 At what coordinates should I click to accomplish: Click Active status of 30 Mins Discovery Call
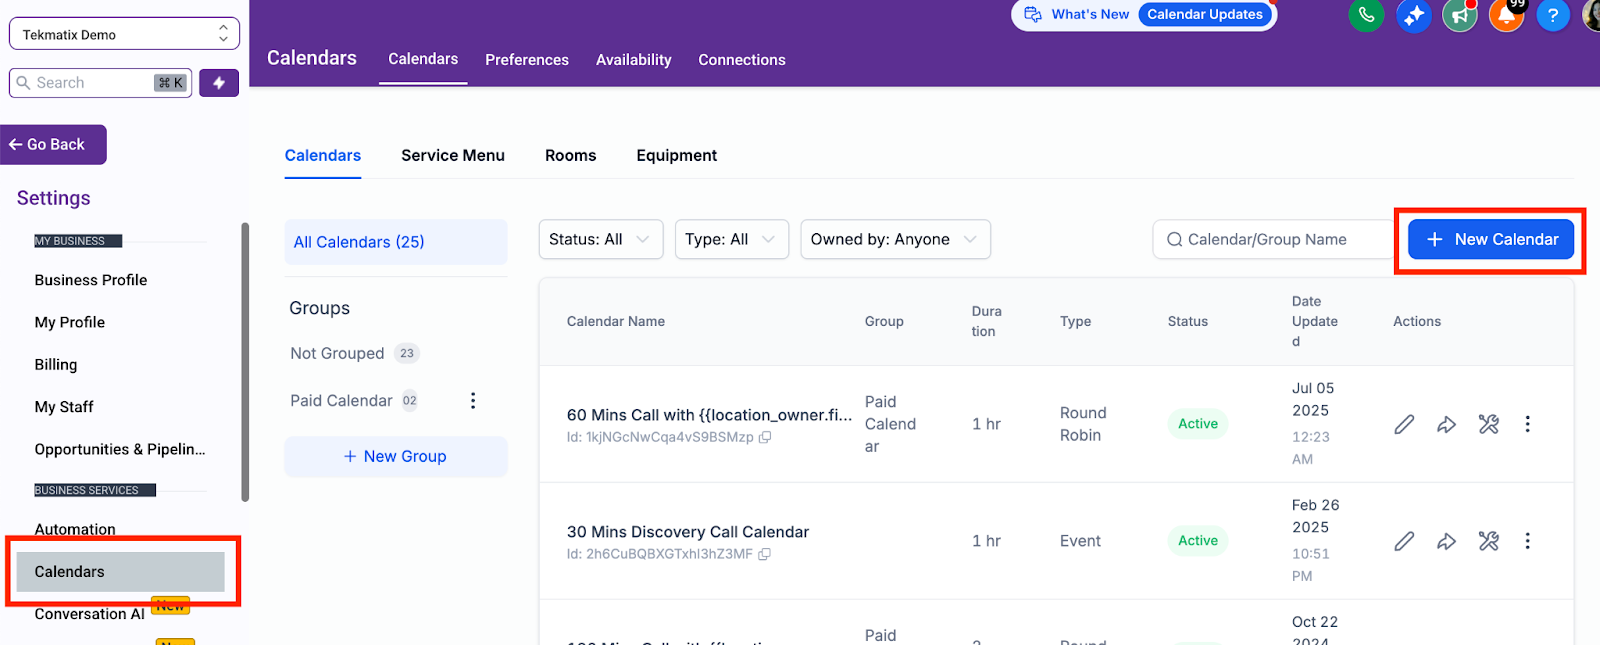coord(1198,541)
